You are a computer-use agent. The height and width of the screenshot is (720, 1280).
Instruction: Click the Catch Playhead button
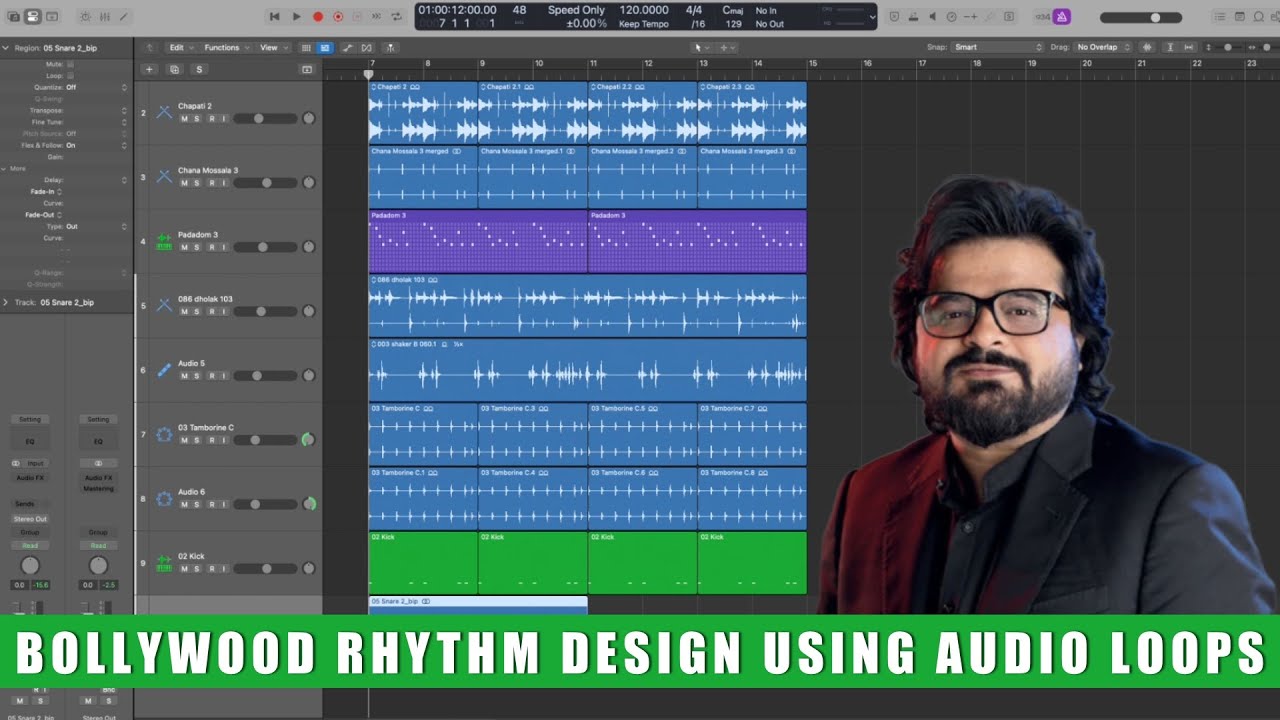click(389, 47)
